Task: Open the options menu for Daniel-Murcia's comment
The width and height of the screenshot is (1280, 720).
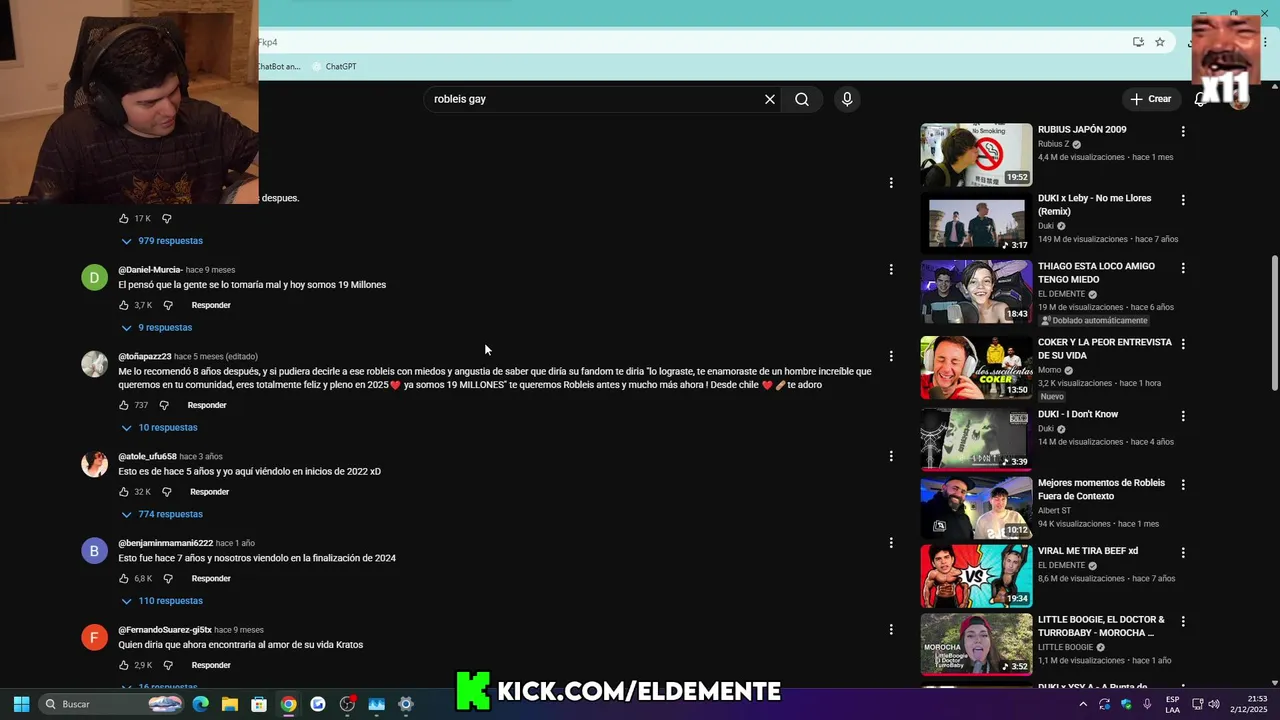Action: (x=891, y=269)
